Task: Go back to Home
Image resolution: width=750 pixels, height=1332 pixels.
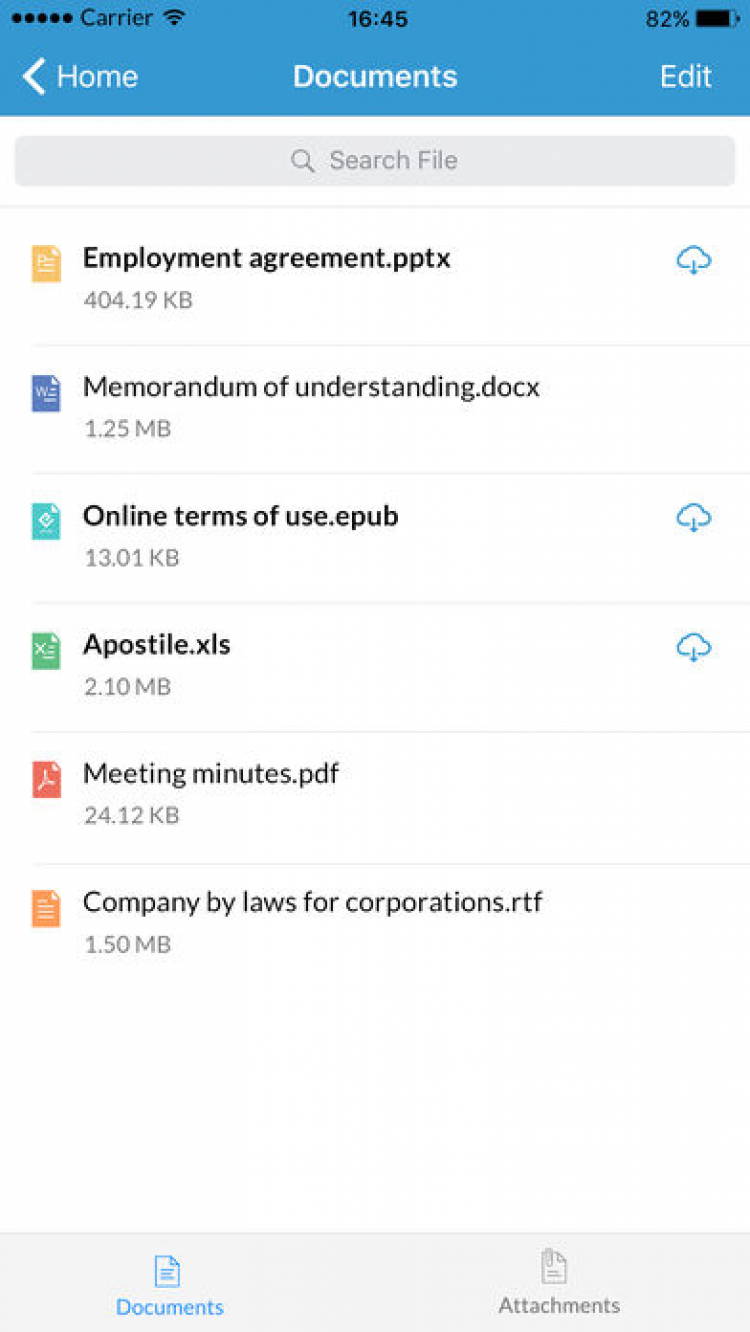Action: tap(80, 77)
